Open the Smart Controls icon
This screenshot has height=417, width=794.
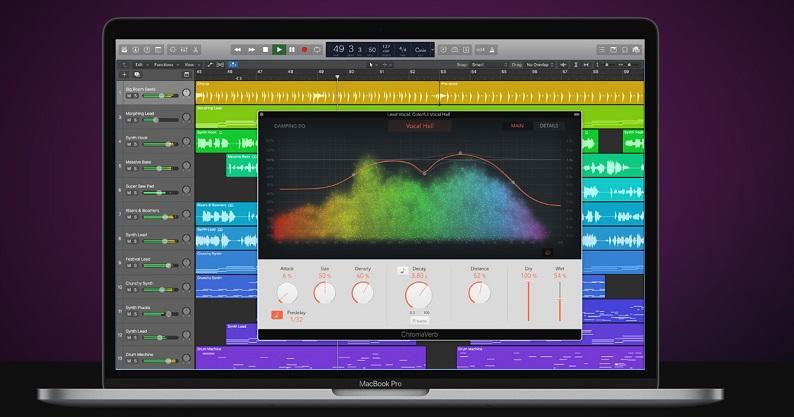pyautogui.click(x=173, y=50)
